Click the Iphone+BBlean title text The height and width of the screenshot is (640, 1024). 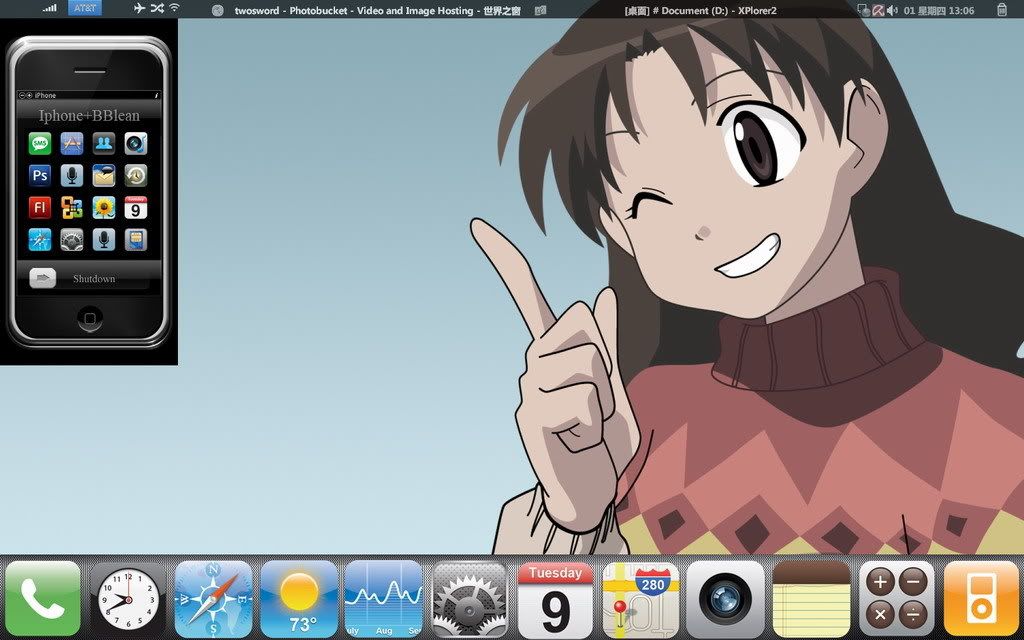tap(89, 116)
